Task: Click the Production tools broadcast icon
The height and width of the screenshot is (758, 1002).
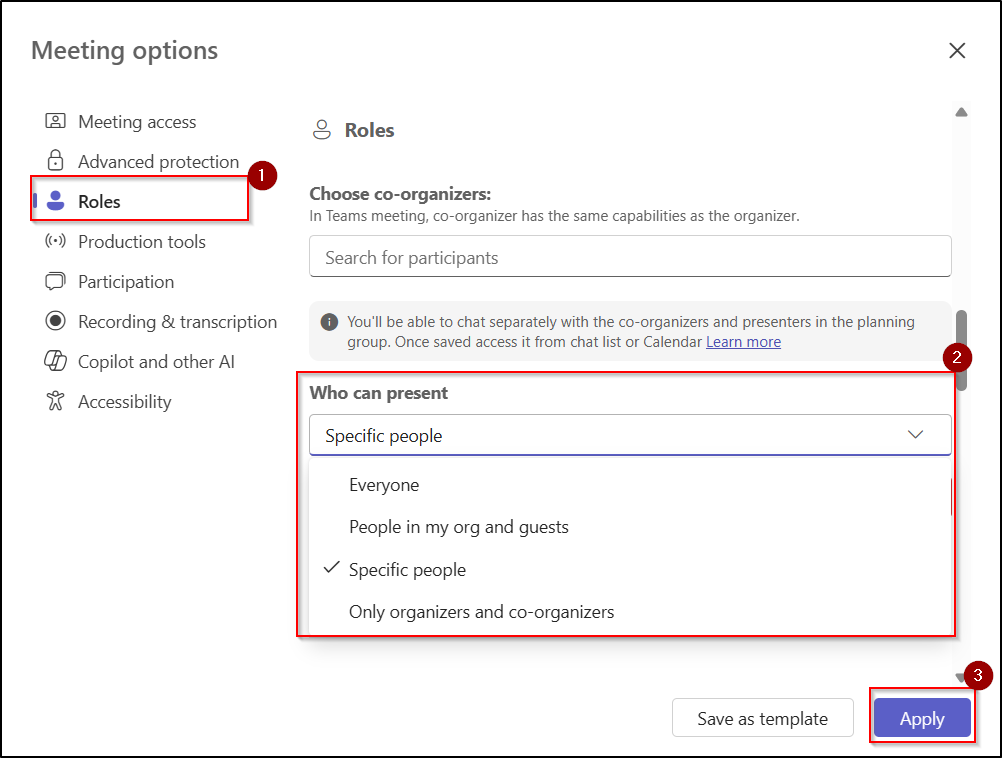Action: (x=56, y=241)
